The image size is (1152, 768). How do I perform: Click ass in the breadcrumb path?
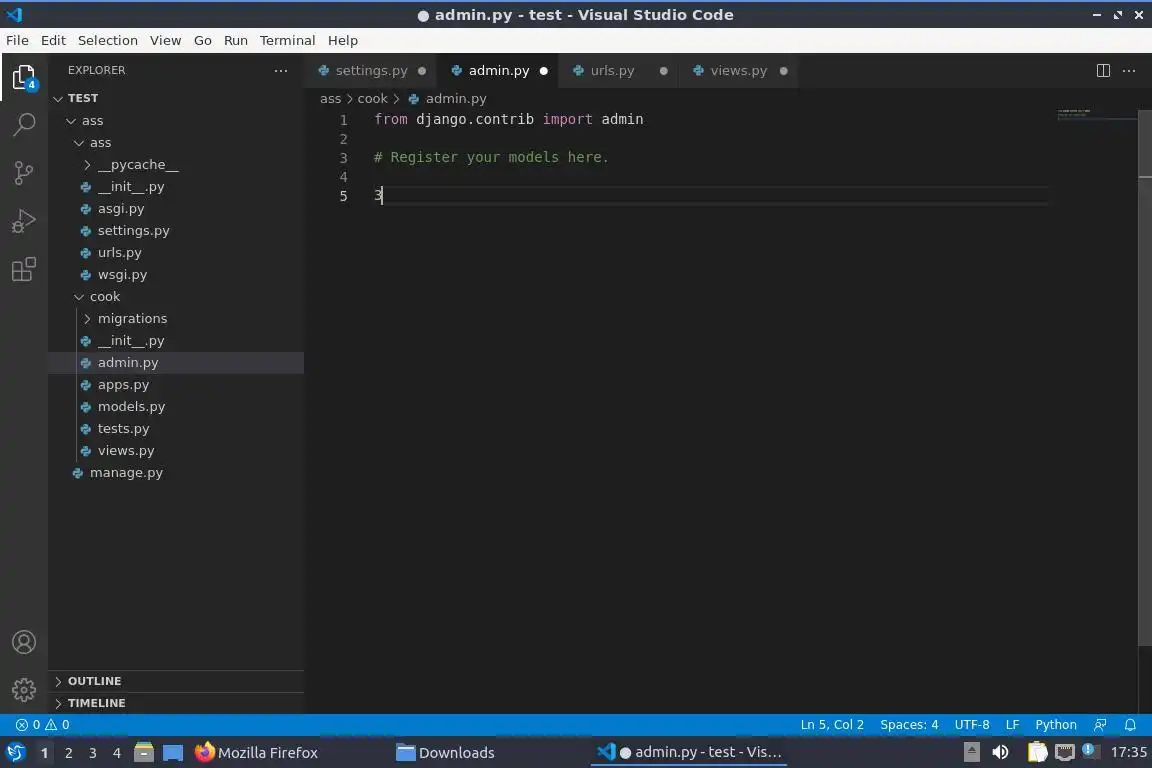coord(331,98)
